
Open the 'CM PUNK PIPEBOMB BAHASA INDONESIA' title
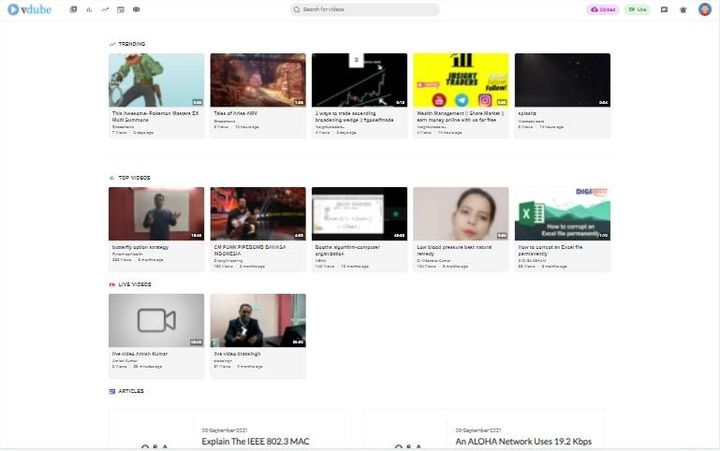250,250
